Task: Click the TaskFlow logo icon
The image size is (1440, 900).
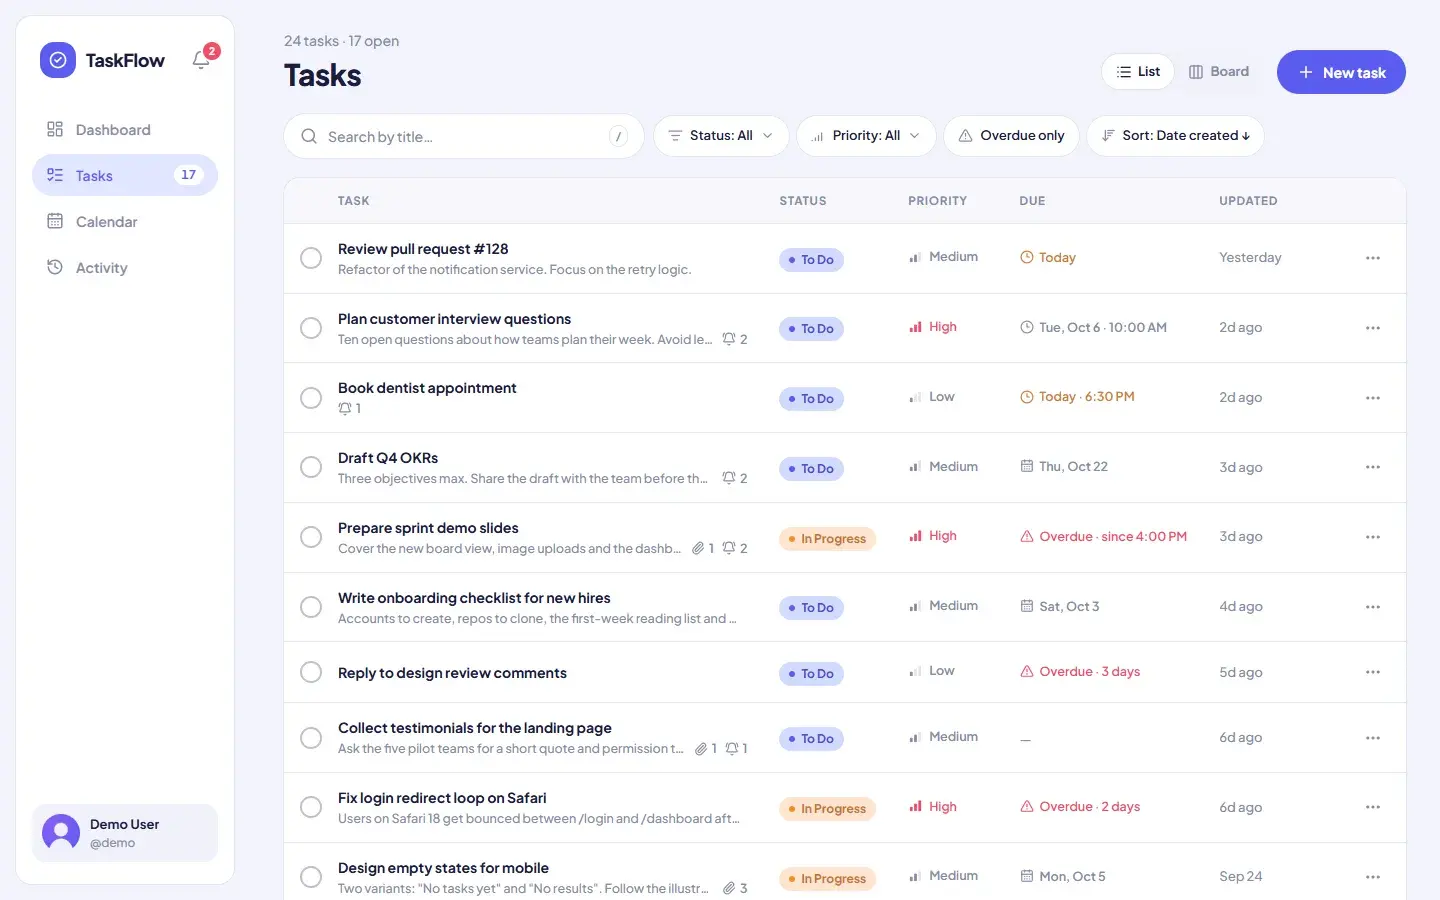Action: 58,60
